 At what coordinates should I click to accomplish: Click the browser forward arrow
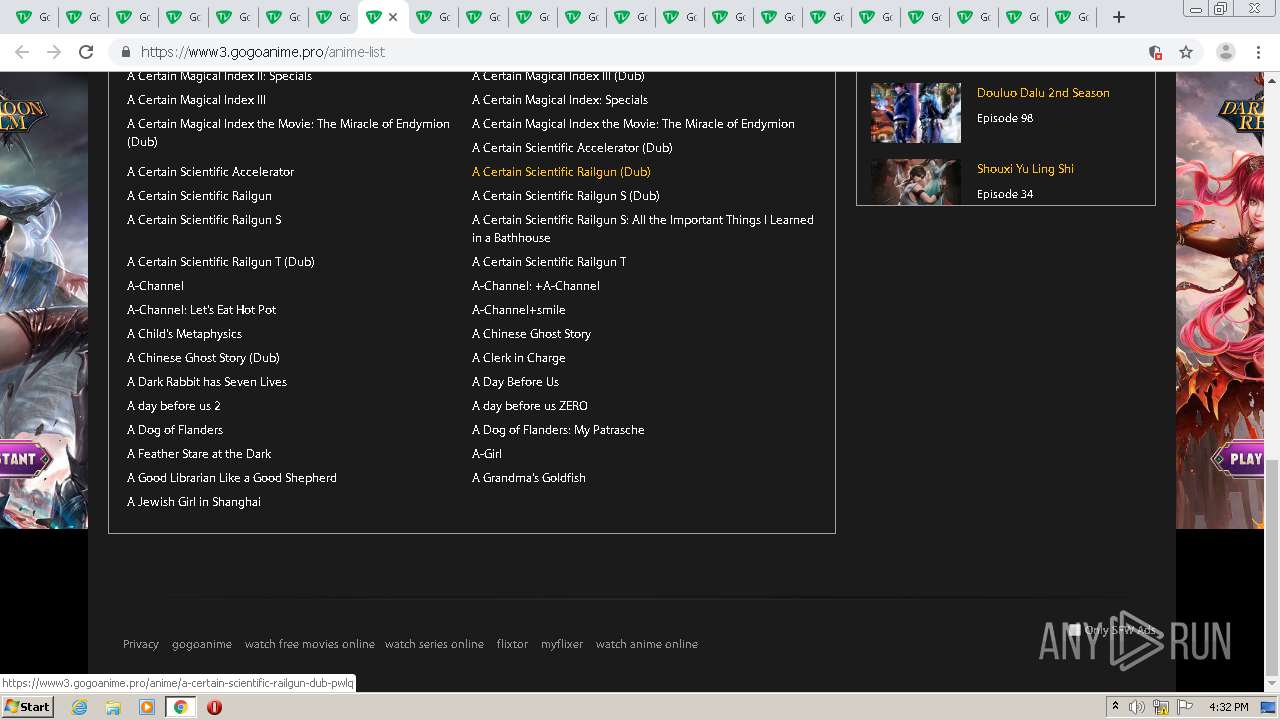pyautogui.click(x=54, y=52)
